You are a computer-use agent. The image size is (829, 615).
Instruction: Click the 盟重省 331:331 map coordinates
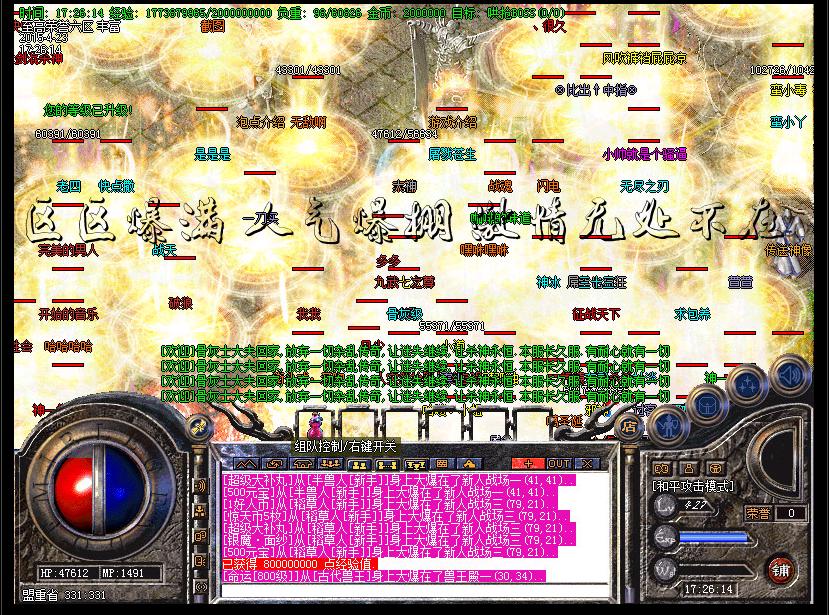[x=64, y=595]
